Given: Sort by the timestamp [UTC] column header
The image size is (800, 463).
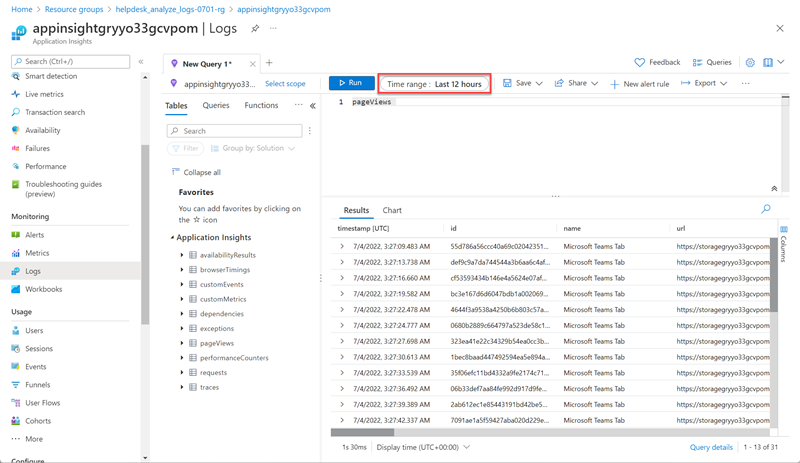Looking at the screenshot, I should click(363, 229).
